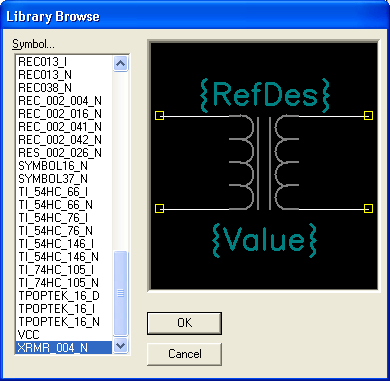This screenshot has height=381, width=390.
Task: Click the symbol list scrollbar thumb
Action: point(120,293)
